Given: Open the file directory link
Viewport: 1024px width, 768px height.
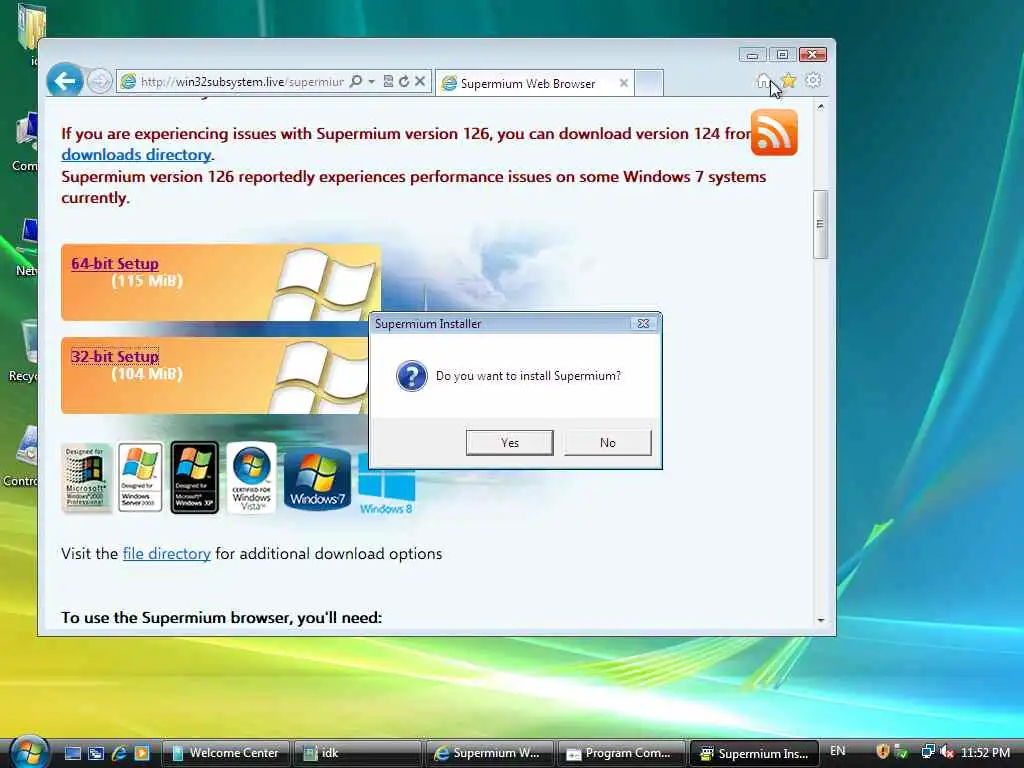Looking at the screenshot, I should (167, 554).
